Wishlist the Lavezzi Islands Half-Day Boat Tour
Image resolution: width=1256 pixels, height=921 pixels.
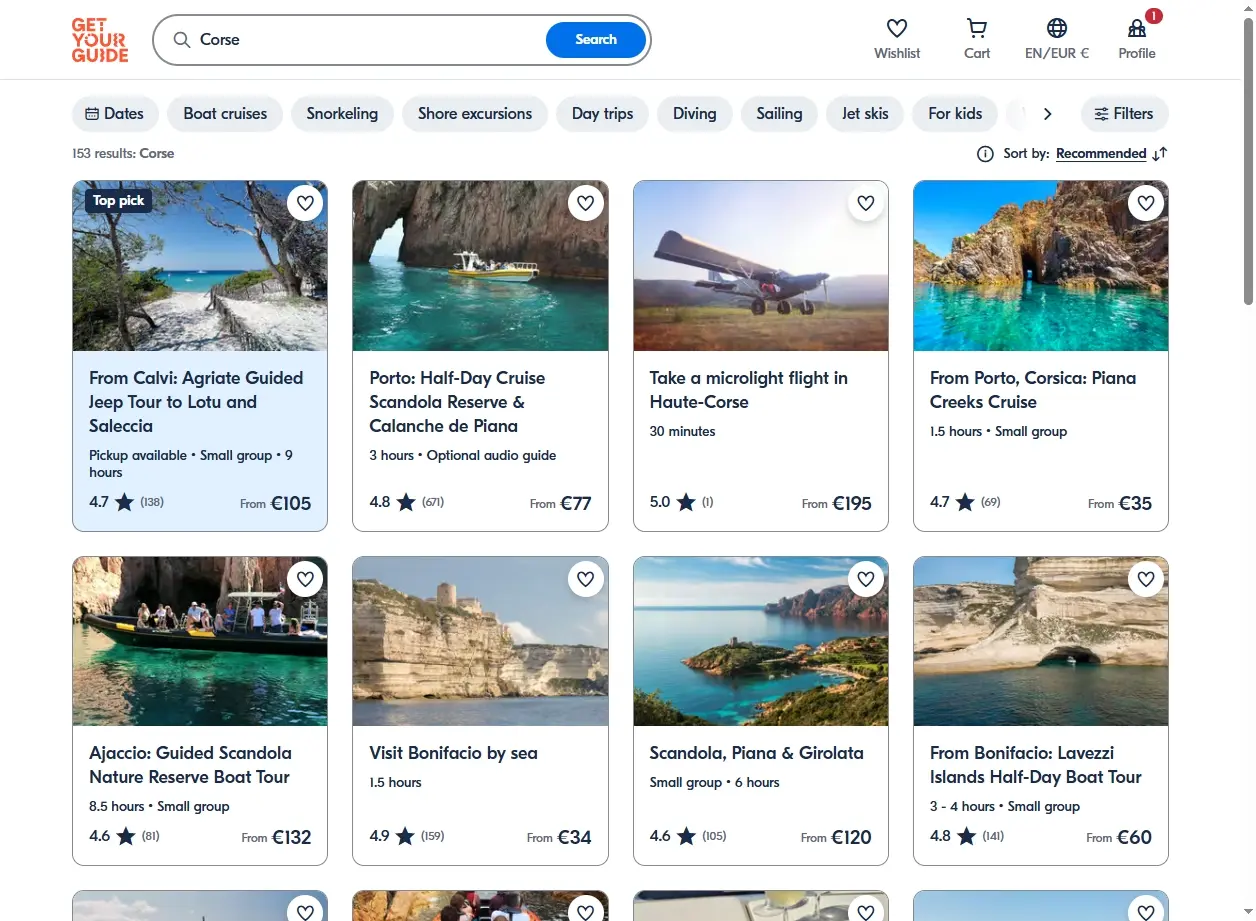point(1146,578)
